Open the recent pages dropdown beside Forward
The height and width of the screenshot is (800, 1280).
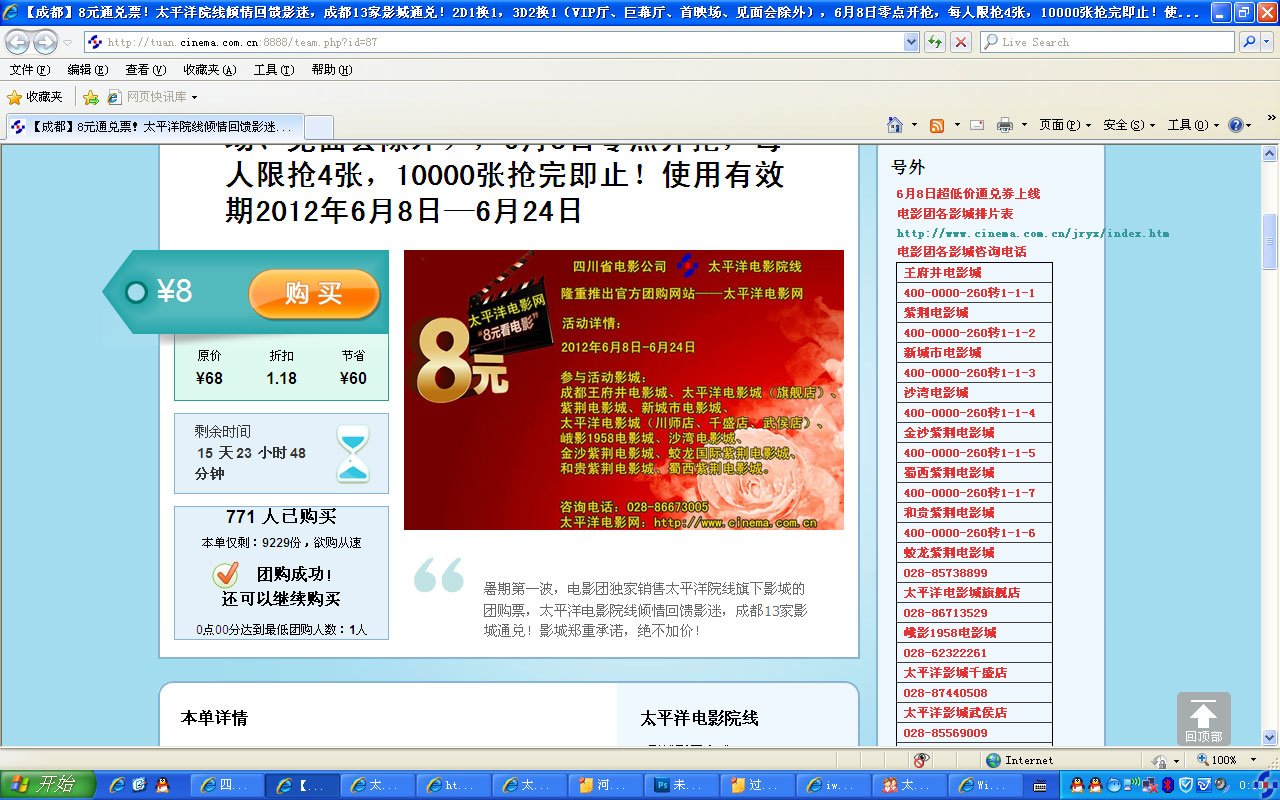[67, 42]
